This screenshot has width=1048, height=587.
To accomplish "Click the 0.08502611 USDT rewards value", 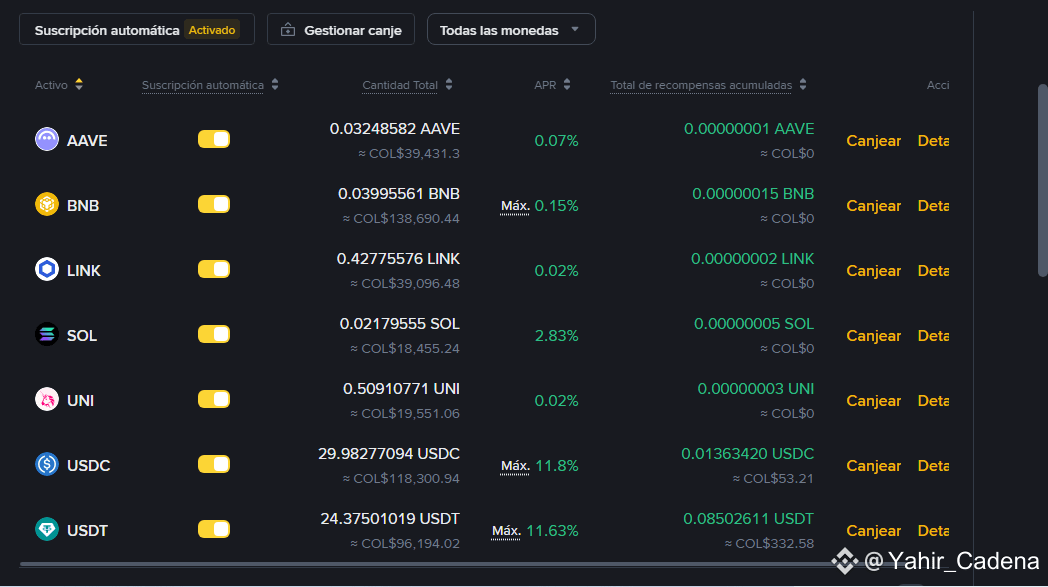I will 749,518.
